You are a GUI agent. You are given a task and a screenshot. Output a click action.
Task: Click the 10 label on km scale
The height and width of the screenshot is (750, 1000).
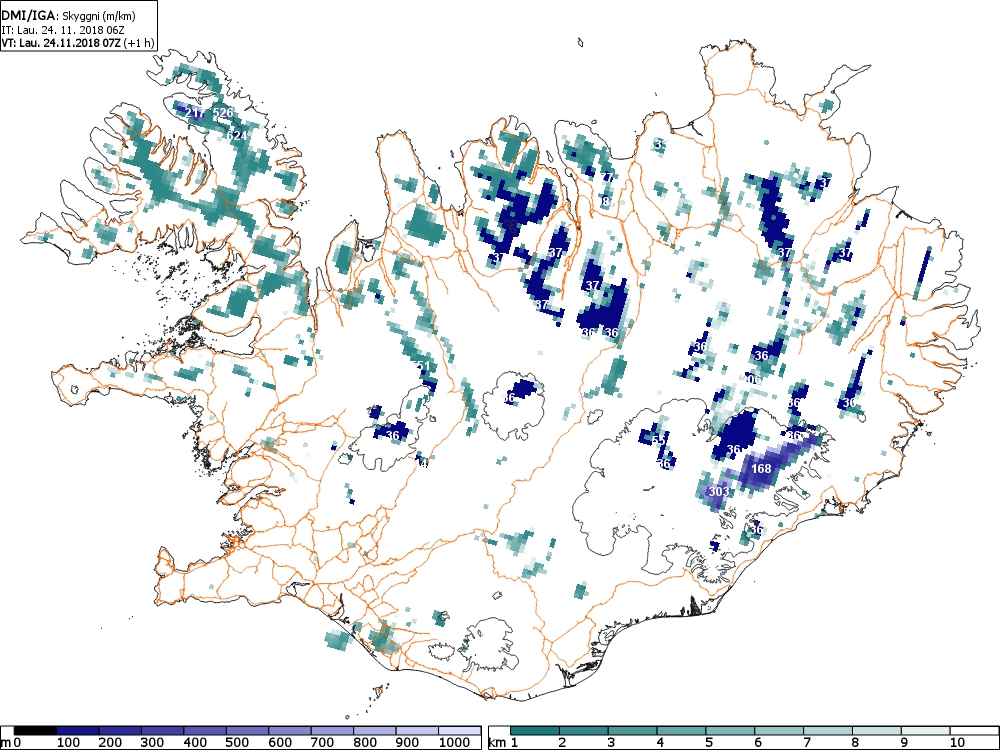(957, 742)
